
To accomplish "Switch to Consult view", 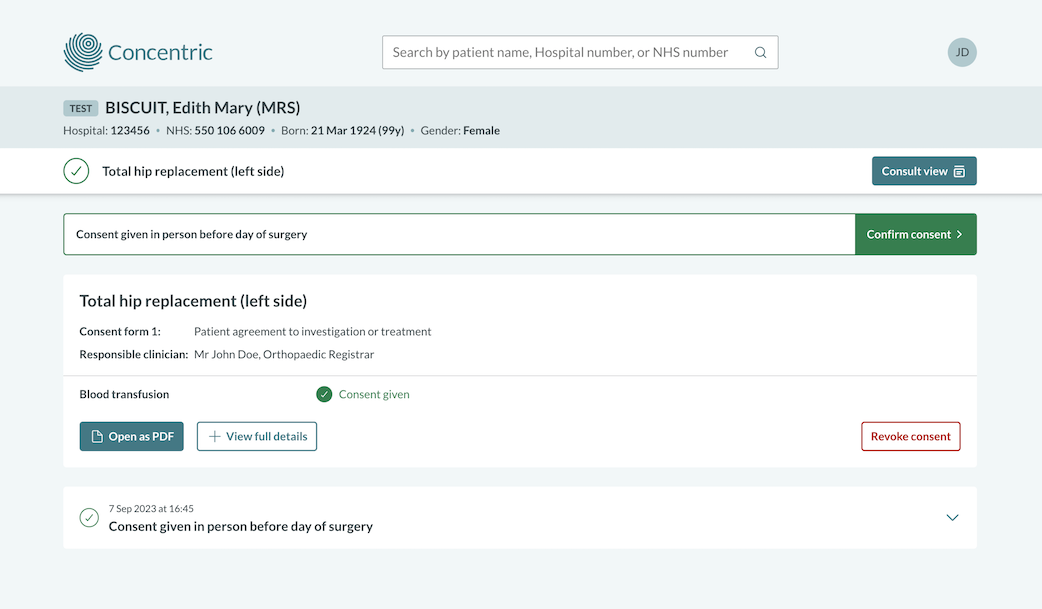I will [x=923, y=172].
